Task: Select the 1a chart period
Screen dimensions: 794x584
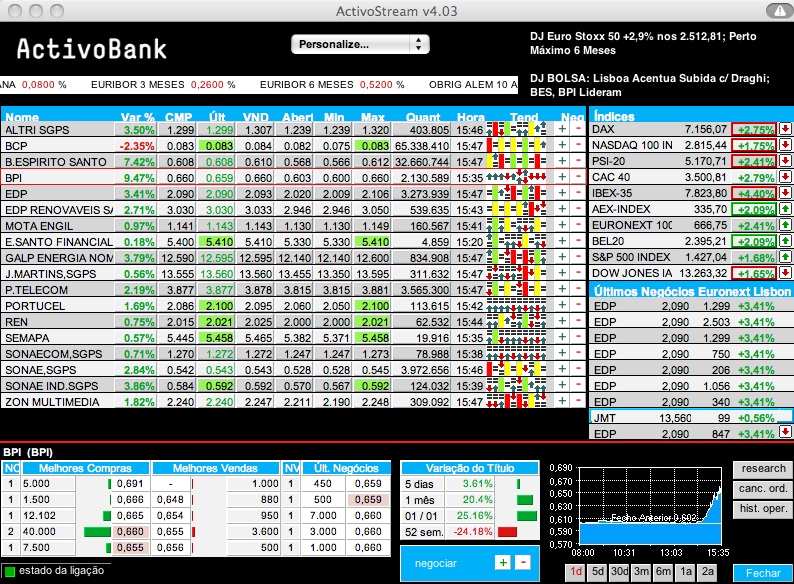Action: [686, 572]
